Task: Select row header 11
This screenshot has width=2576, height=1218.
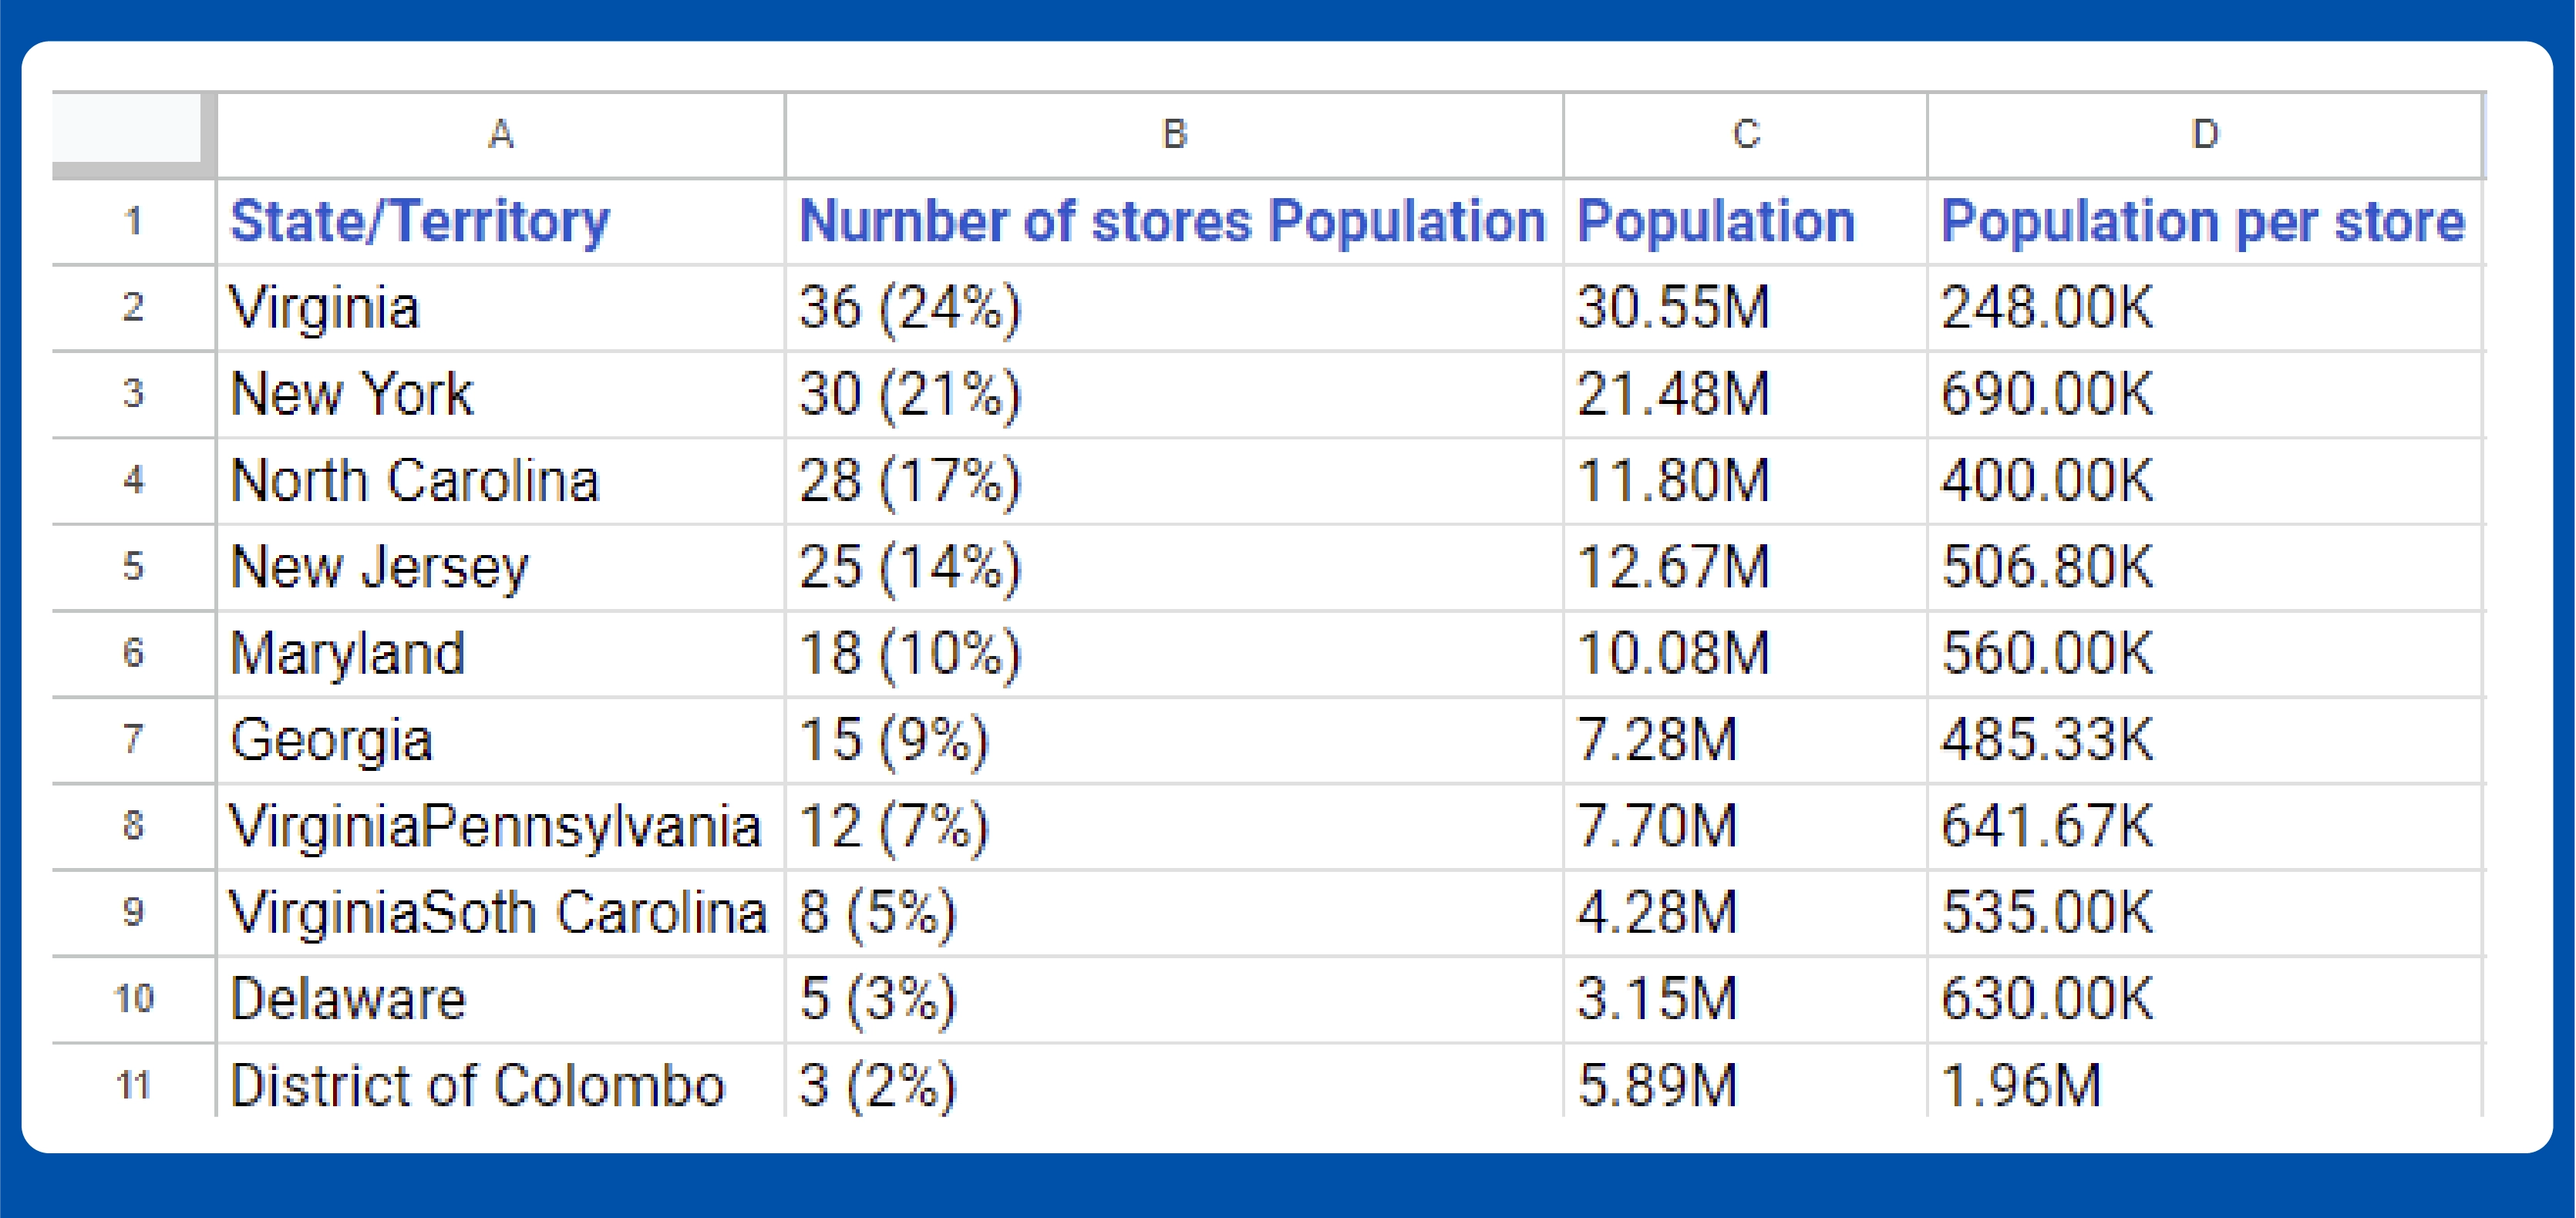Action: (x=133, y=1082)
